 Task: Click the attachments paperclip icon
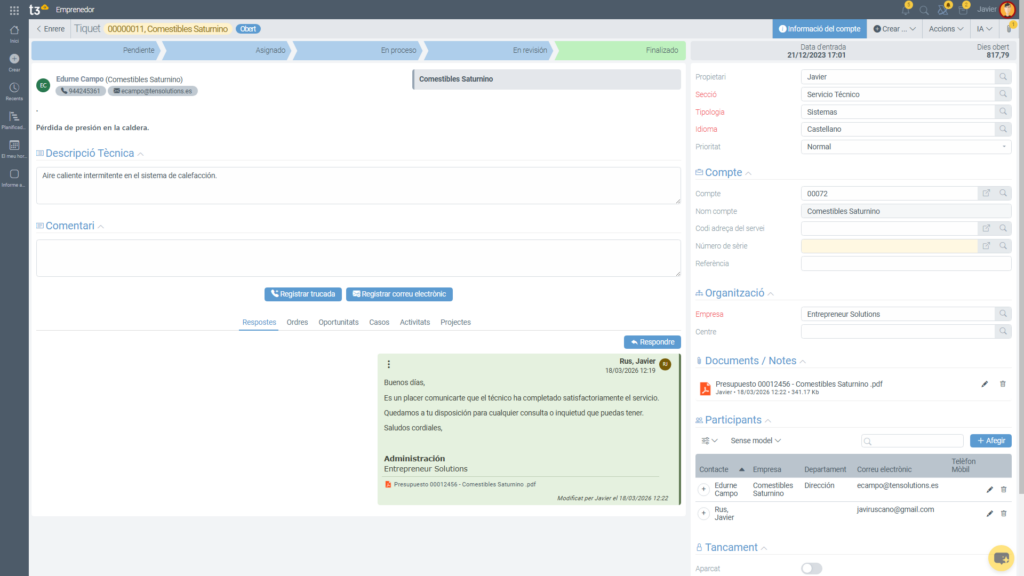[1009, 29]
